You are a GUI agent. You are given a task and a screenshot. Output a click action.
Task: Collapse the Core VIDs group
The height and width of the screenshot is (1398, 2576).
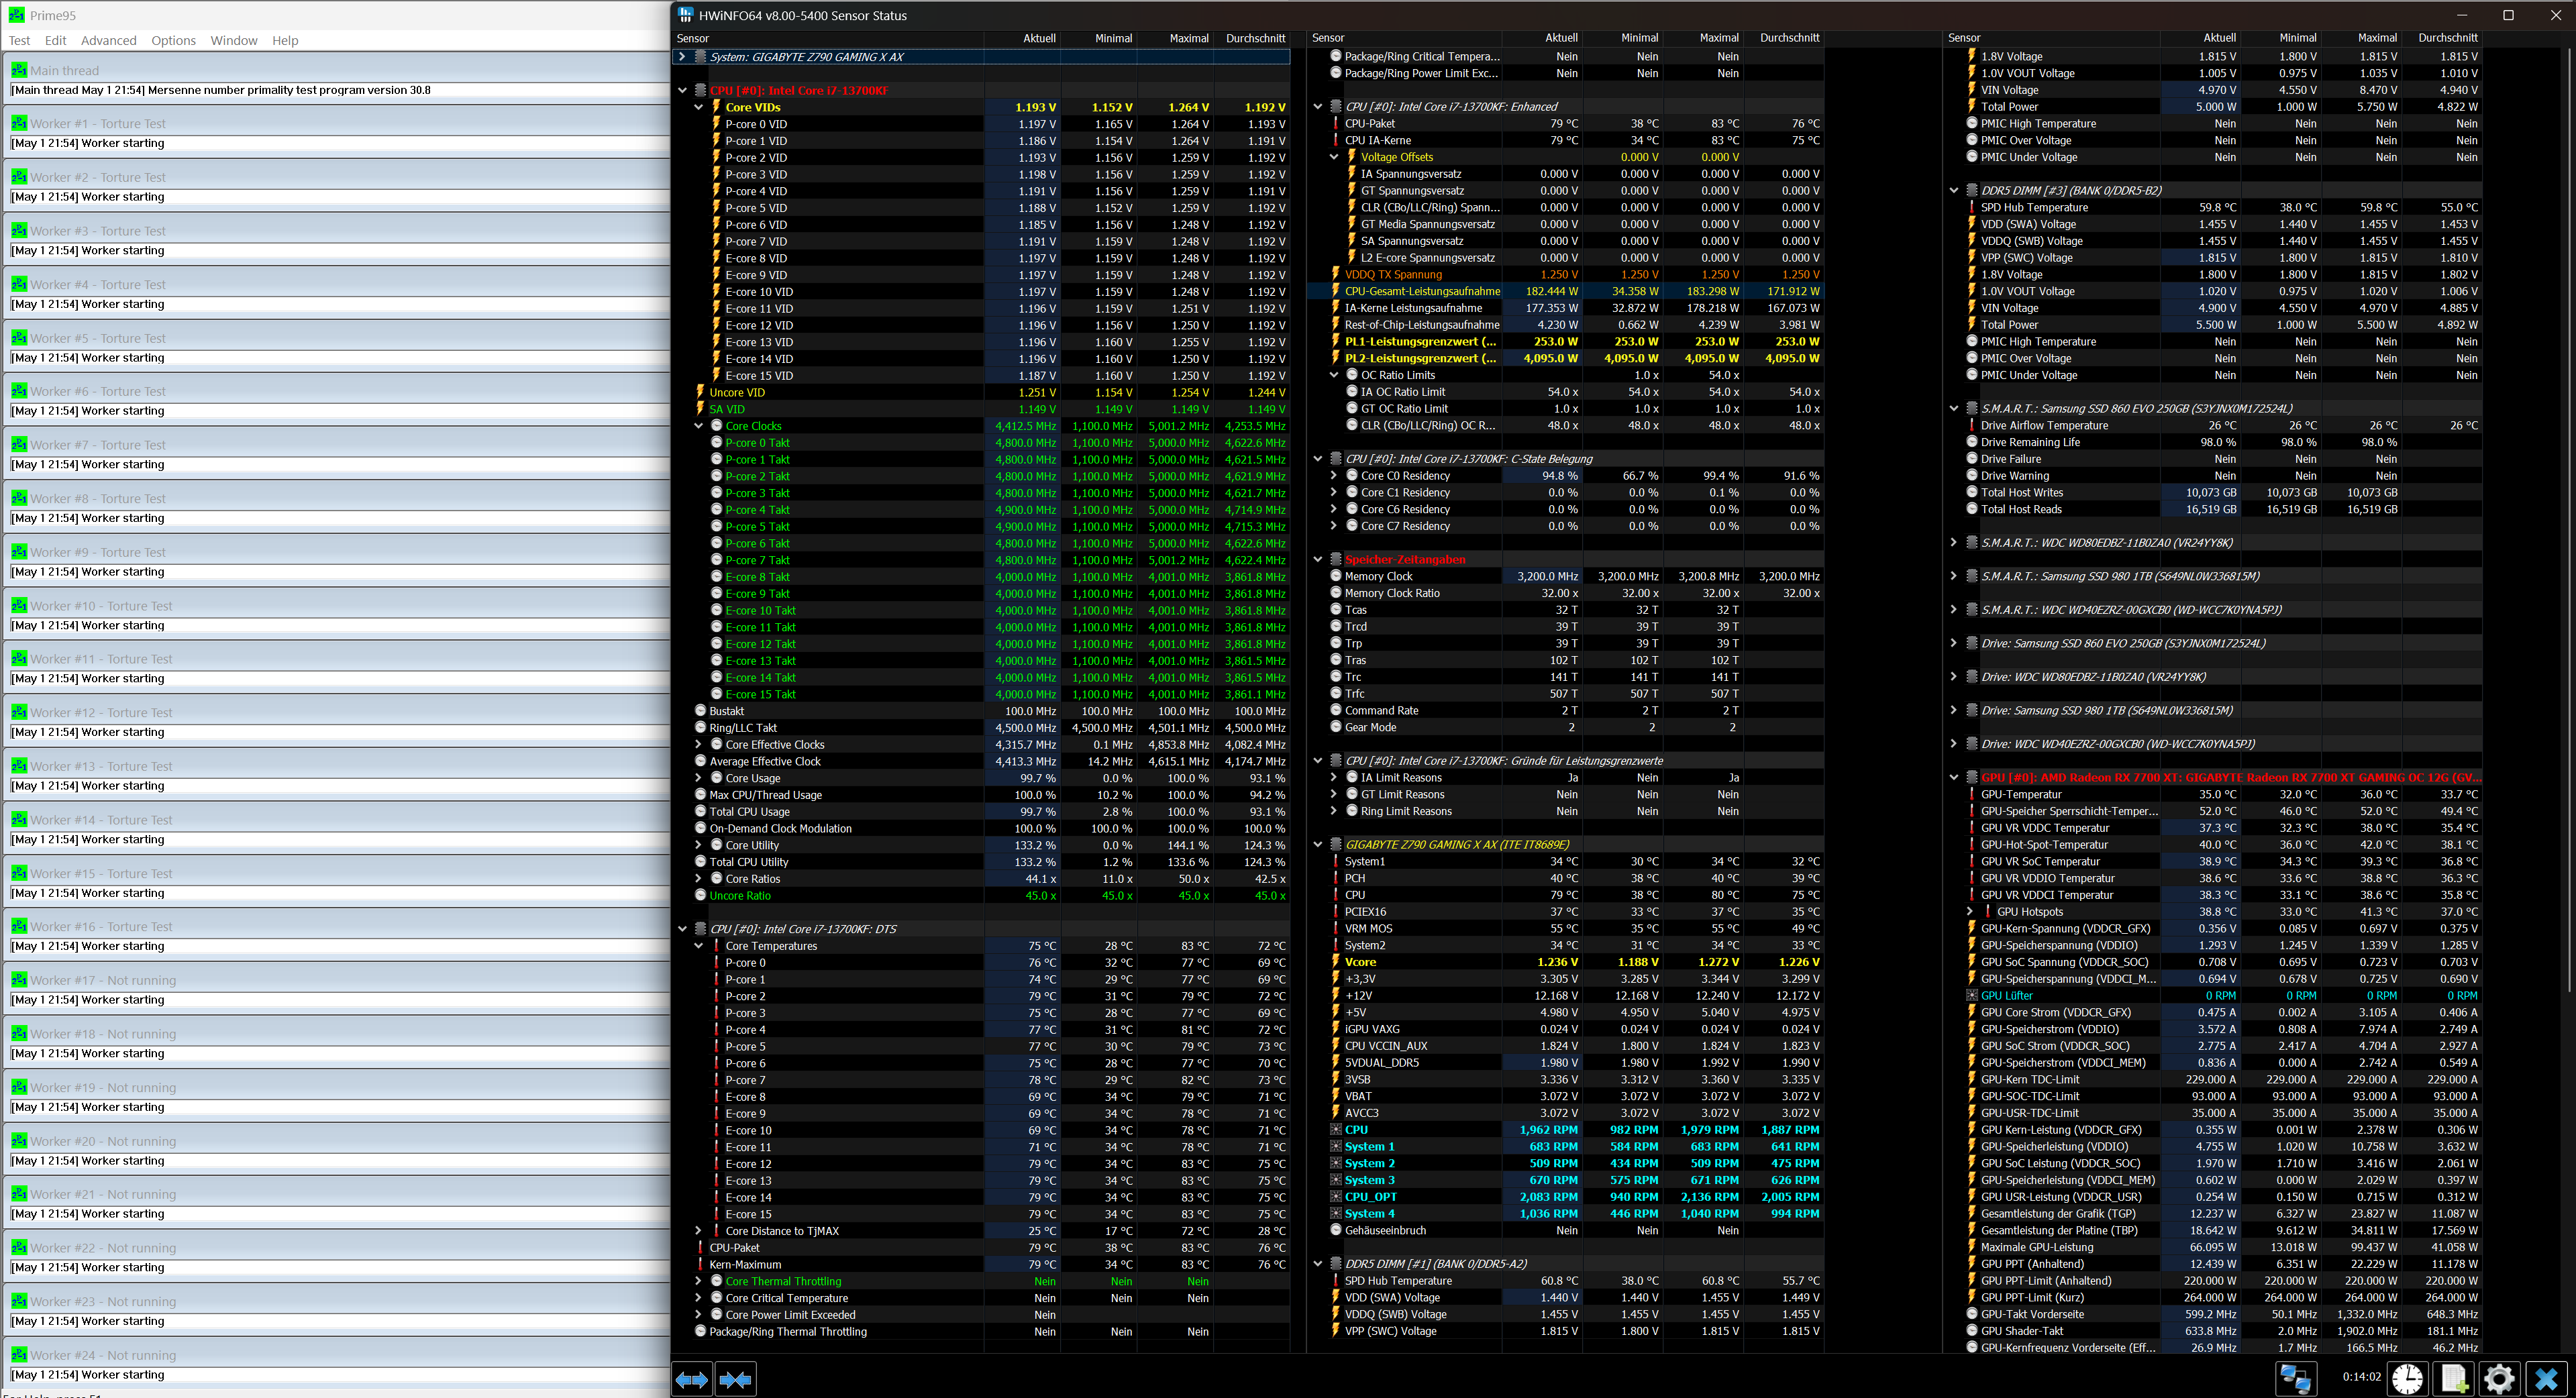(x=699, y=107)
